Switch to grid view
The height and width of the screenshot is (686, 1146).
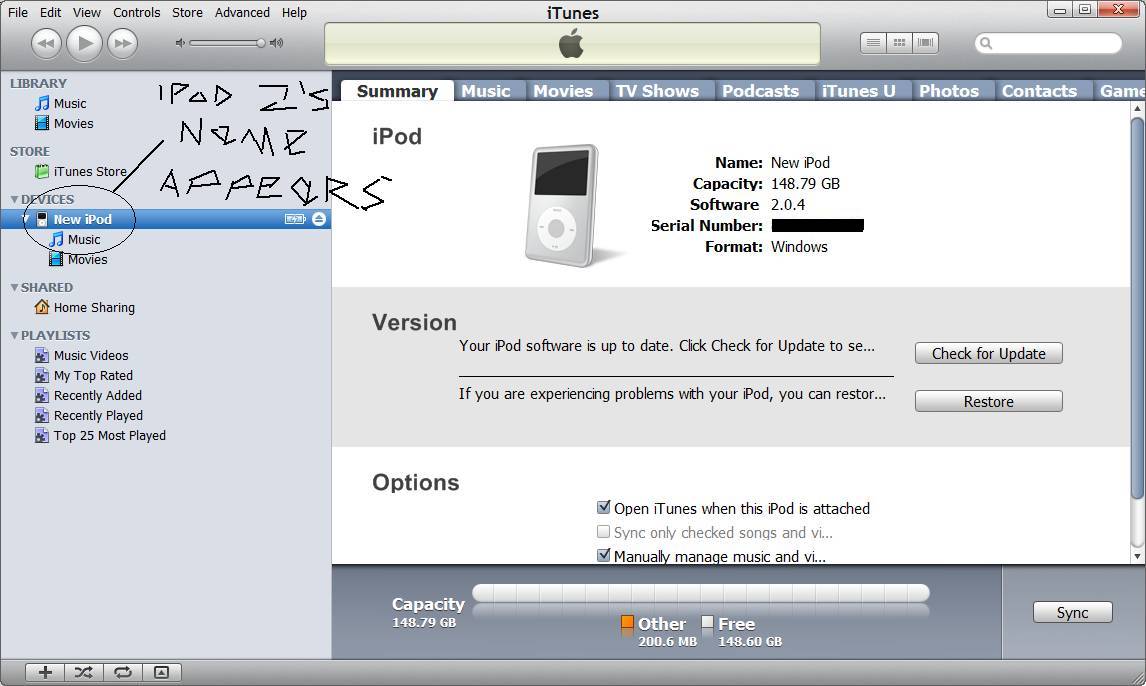pos(900,43)
